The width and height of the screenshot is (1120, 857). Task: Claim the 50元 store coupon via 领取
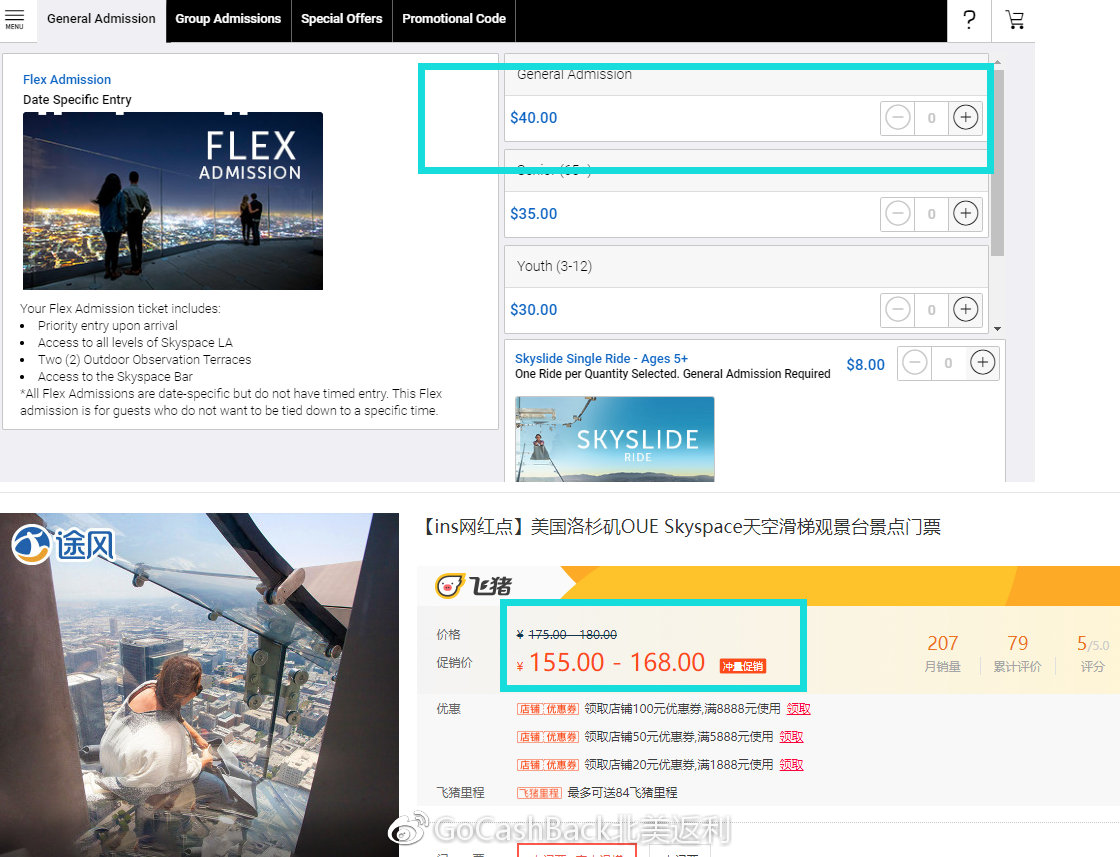[791, 736]
